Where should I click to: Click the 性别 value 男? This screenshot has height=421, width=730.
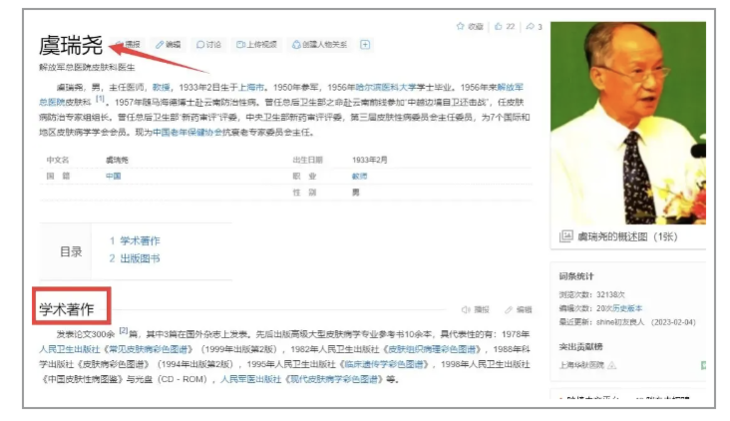tap(356, 192)
